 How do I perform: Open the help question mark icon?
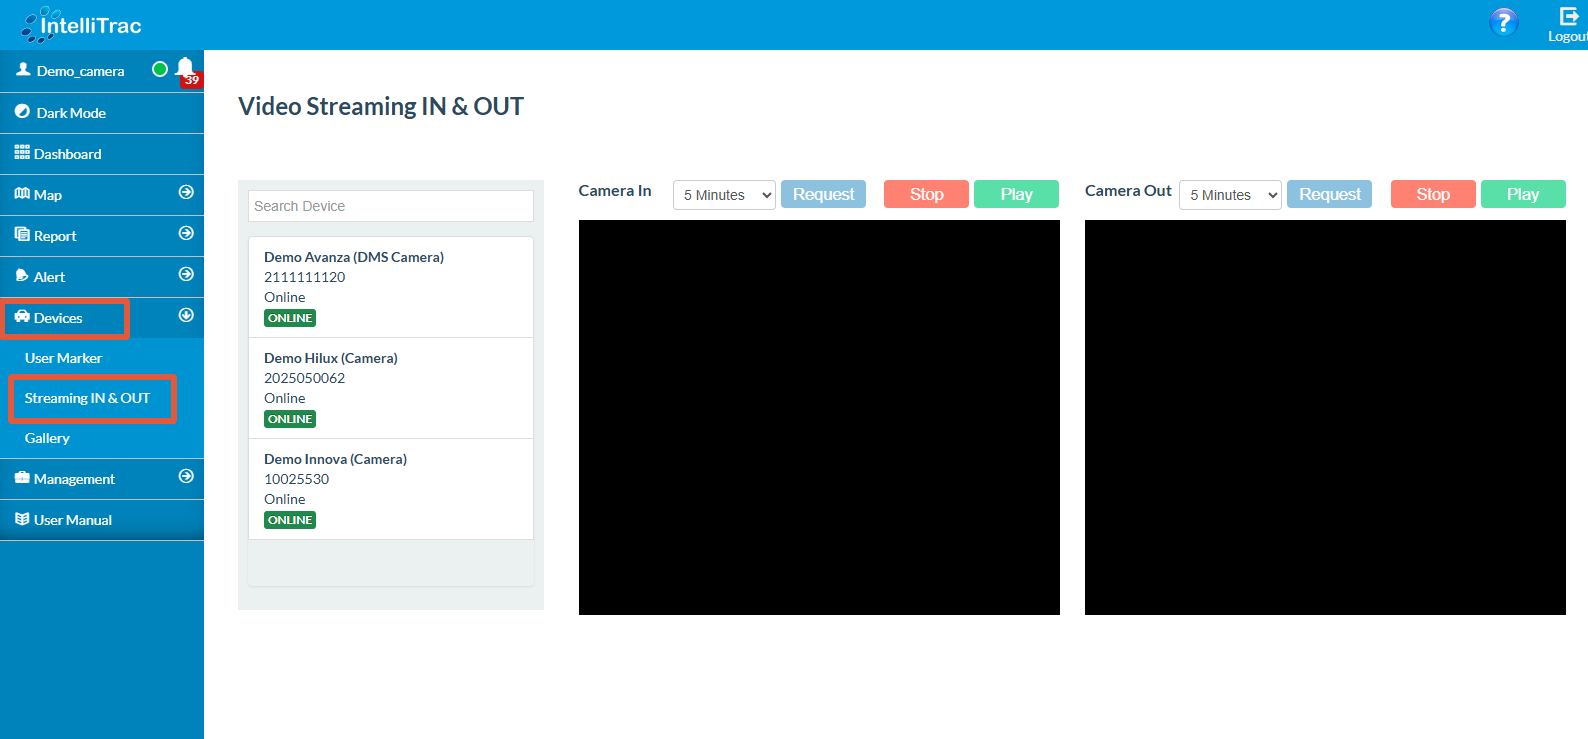tap(1503, 22)
